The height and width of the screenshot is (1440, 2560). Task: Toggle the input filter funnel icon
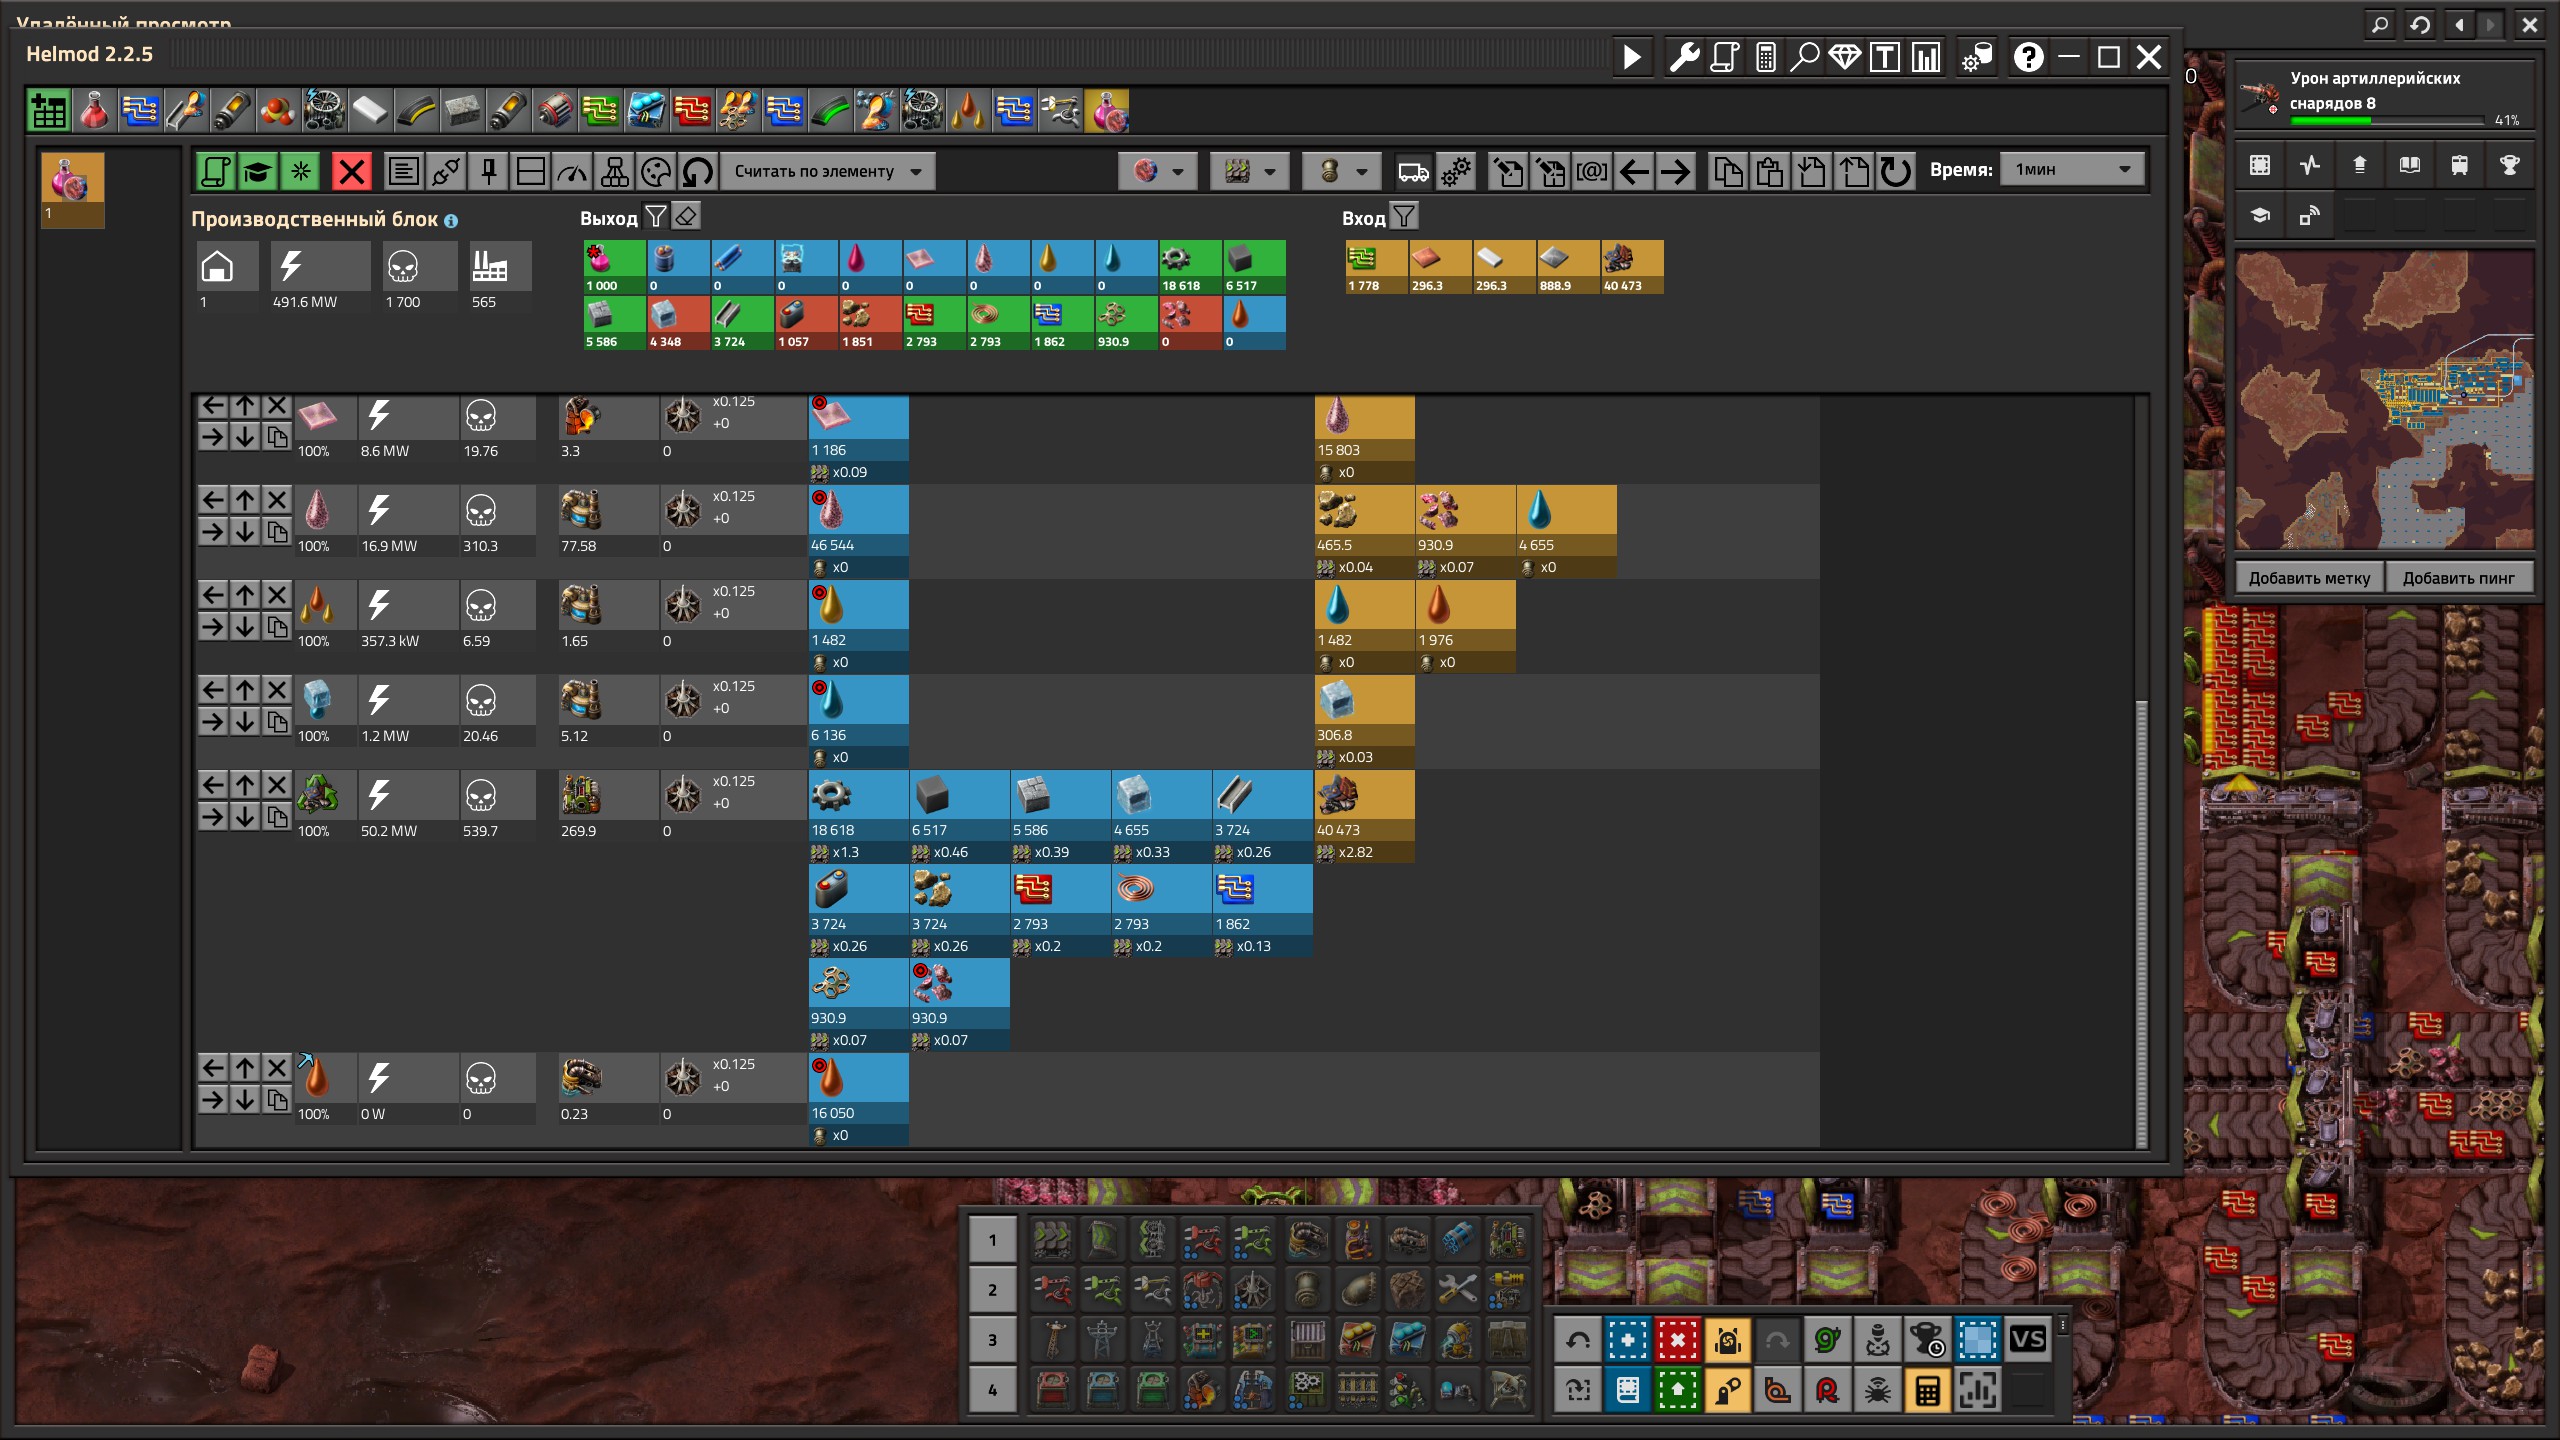1404,216
